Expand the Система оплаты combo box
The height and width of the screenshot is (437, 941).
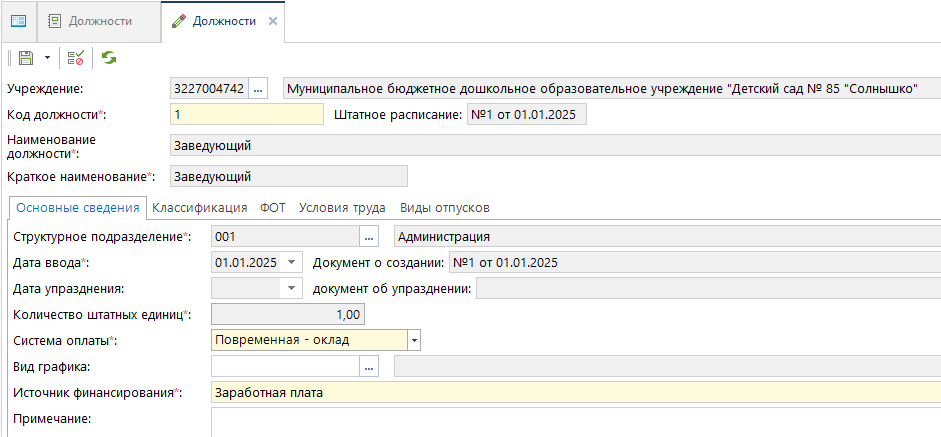pyautogui.click(x=414, y=341)
